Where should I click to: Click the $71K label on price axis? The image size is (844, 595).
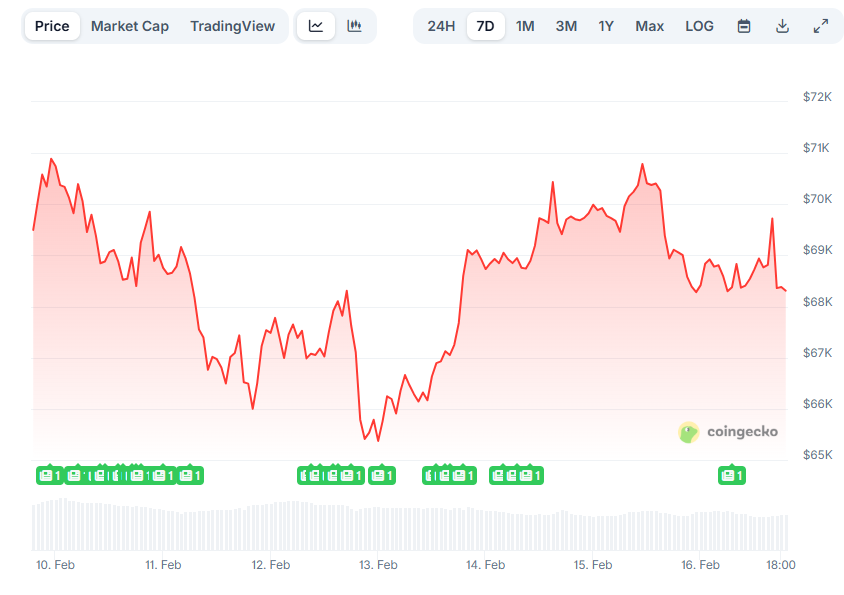[x=817, y=148]
